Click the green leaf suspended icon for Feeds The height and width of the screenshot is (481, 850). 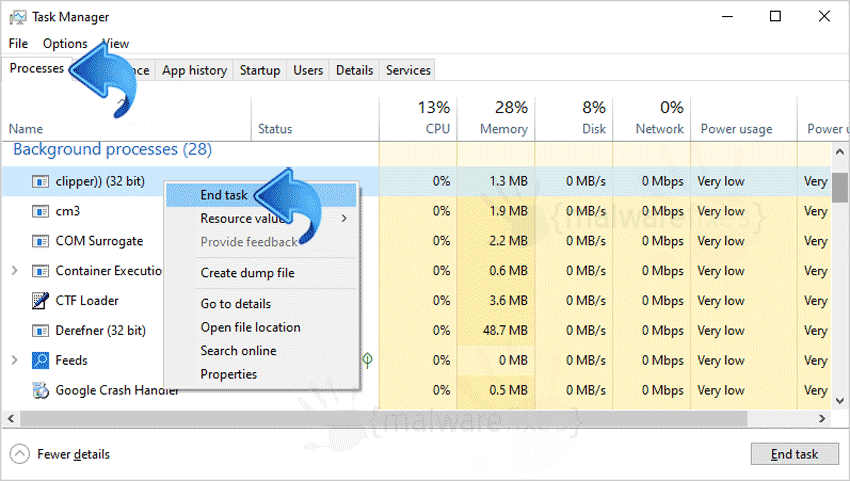(368, 360)
